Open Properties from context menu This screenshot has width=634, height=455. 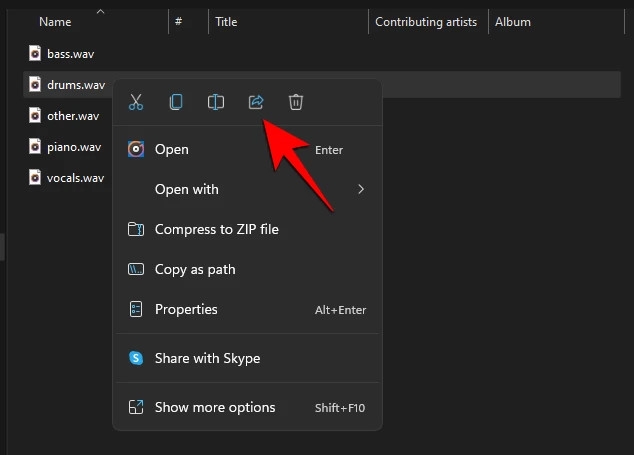(247, 309)
